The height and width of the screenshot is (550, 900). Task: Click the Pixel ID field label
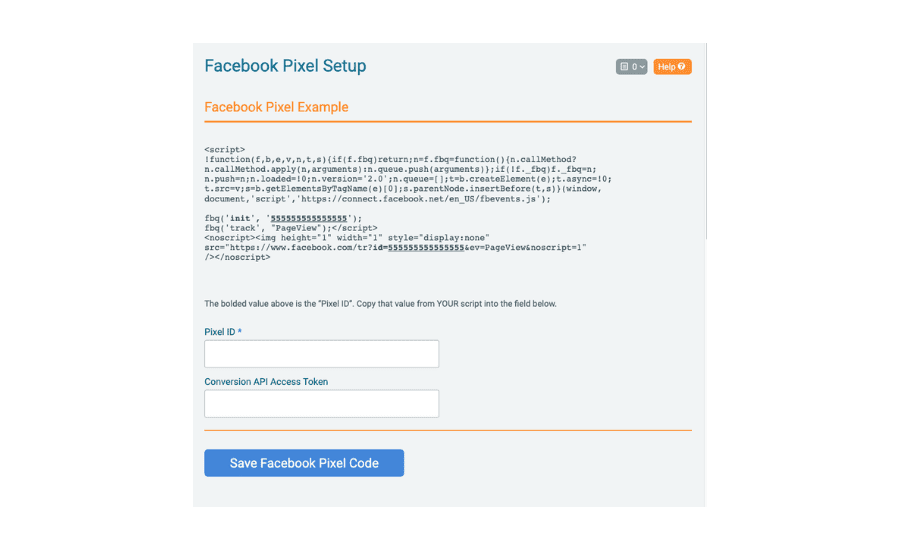tap(220, 332)
